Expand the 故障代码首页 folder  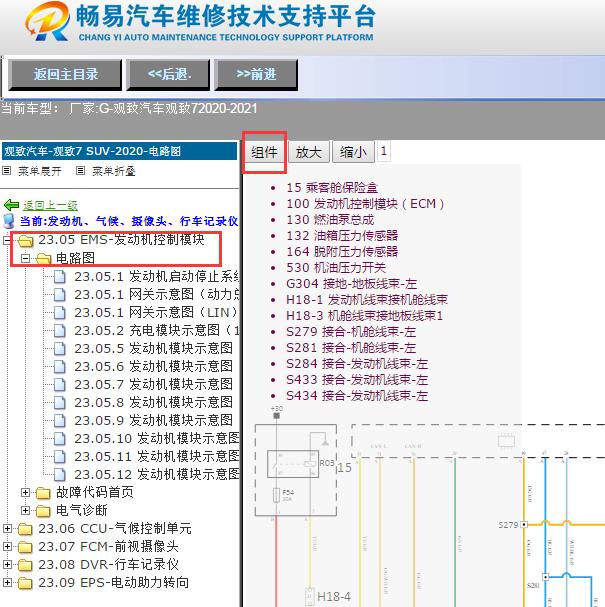tap(25, 492)
